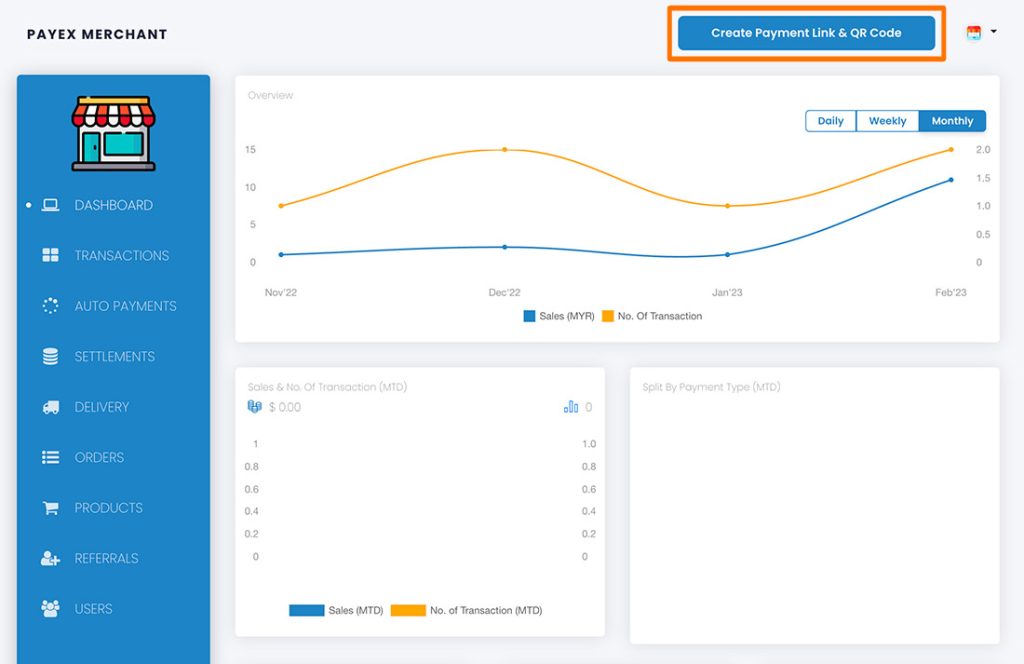Click the Referrals add-user icon
This screenshot has width=1024, height=664.
(50, 559)
